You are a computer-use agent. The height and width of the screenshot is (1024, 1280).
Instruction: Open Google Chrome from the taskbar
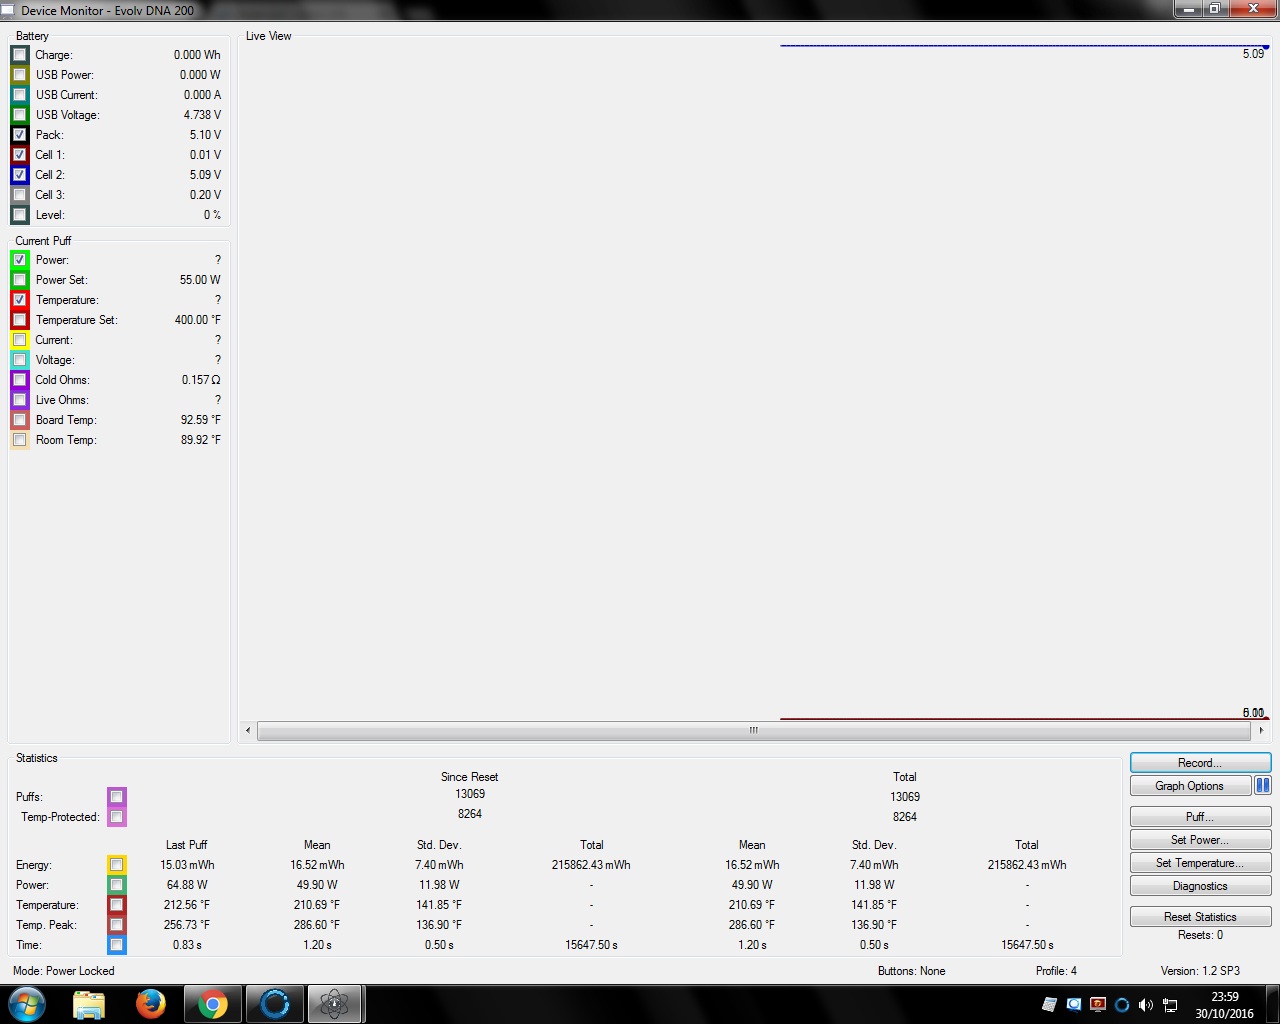[x=212, y=1003]
